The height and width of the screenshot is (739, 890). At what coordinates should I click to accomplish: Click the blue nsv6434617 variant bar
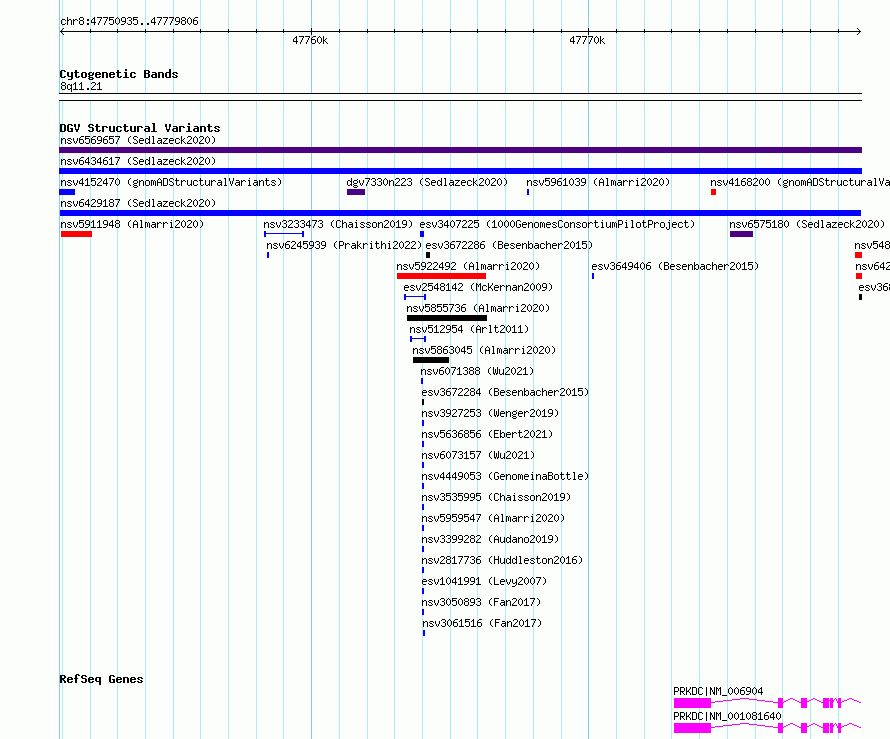[460, 171]
